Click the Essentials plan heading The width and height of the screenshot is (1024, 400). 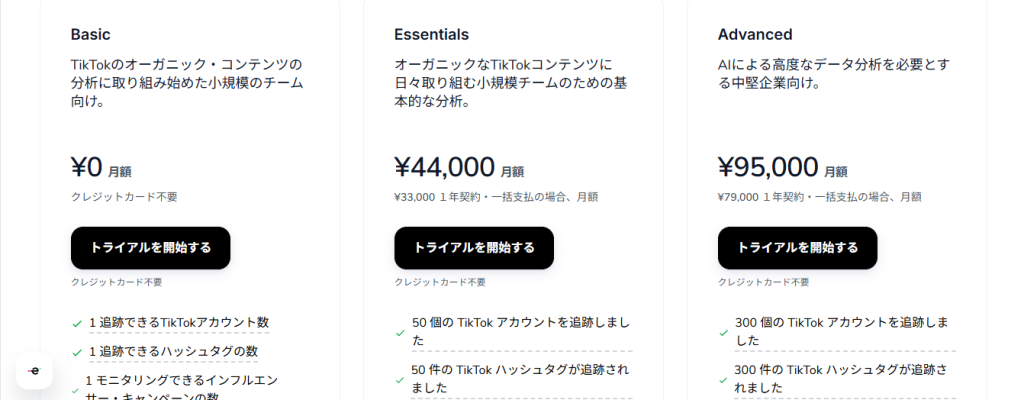(431, 34)
